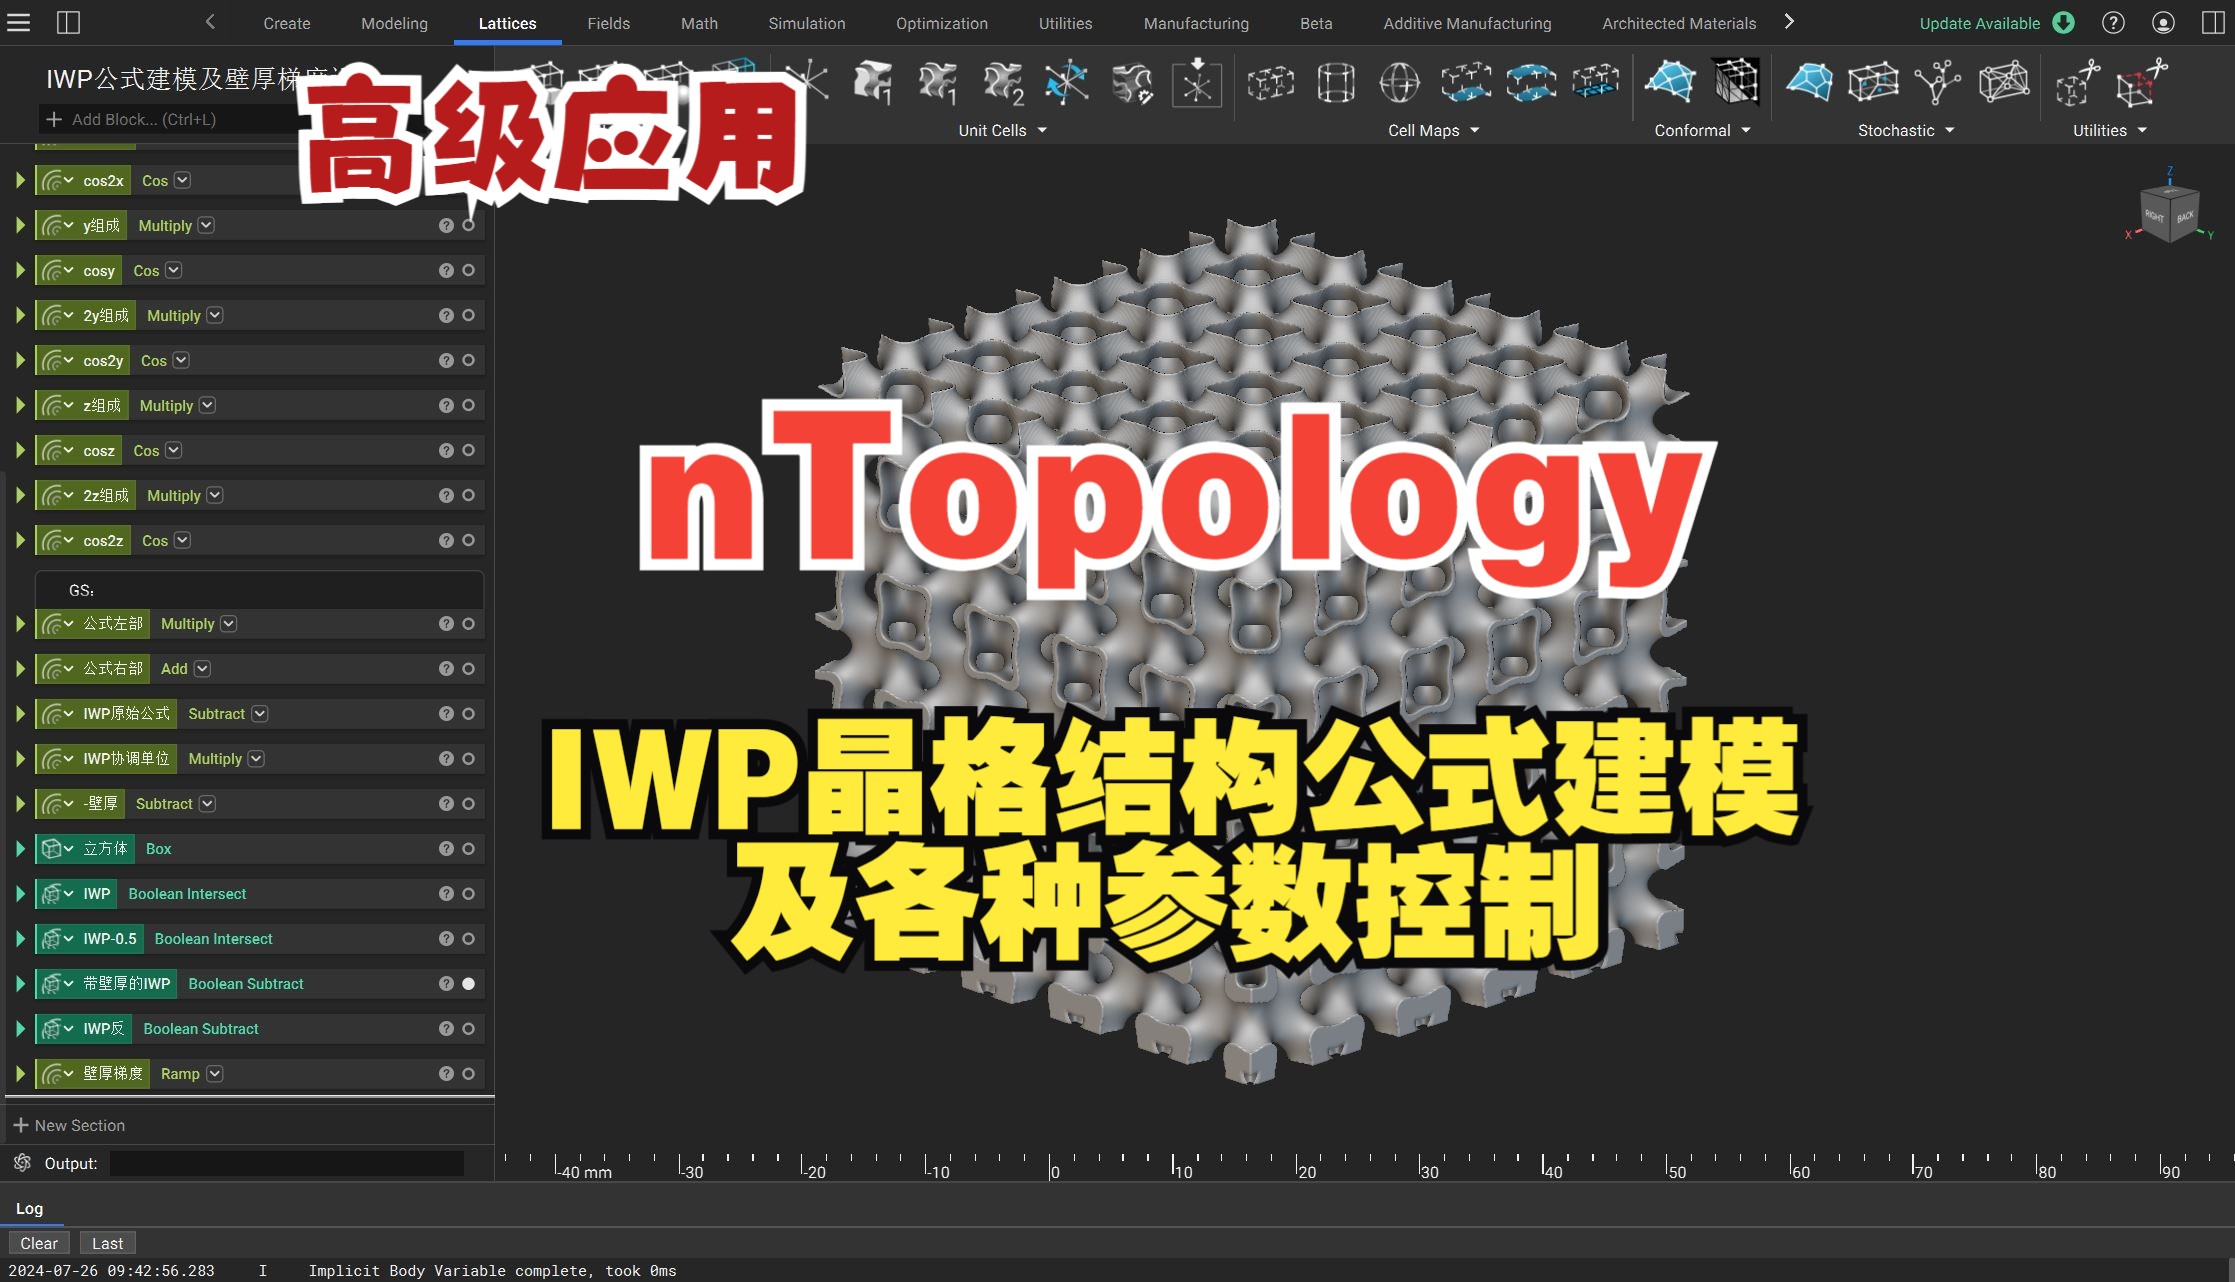The image size is (2235, 1282).
Task: Switch to the Math tab
Action: pyautogui.click(x=699, y=23)
